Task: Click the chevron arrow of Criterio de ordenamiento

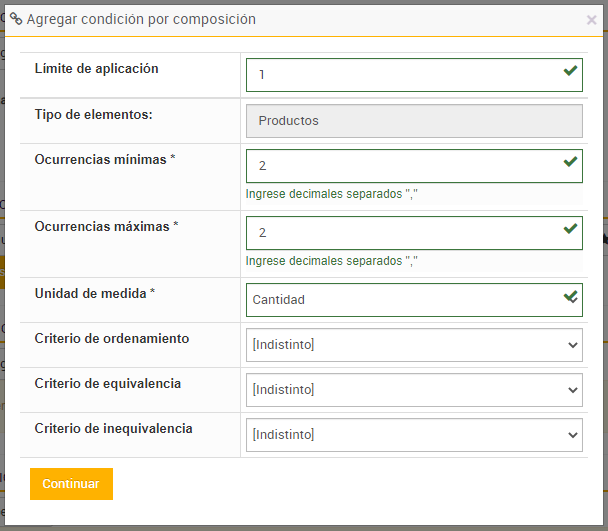Action: [x=573, y=345]
